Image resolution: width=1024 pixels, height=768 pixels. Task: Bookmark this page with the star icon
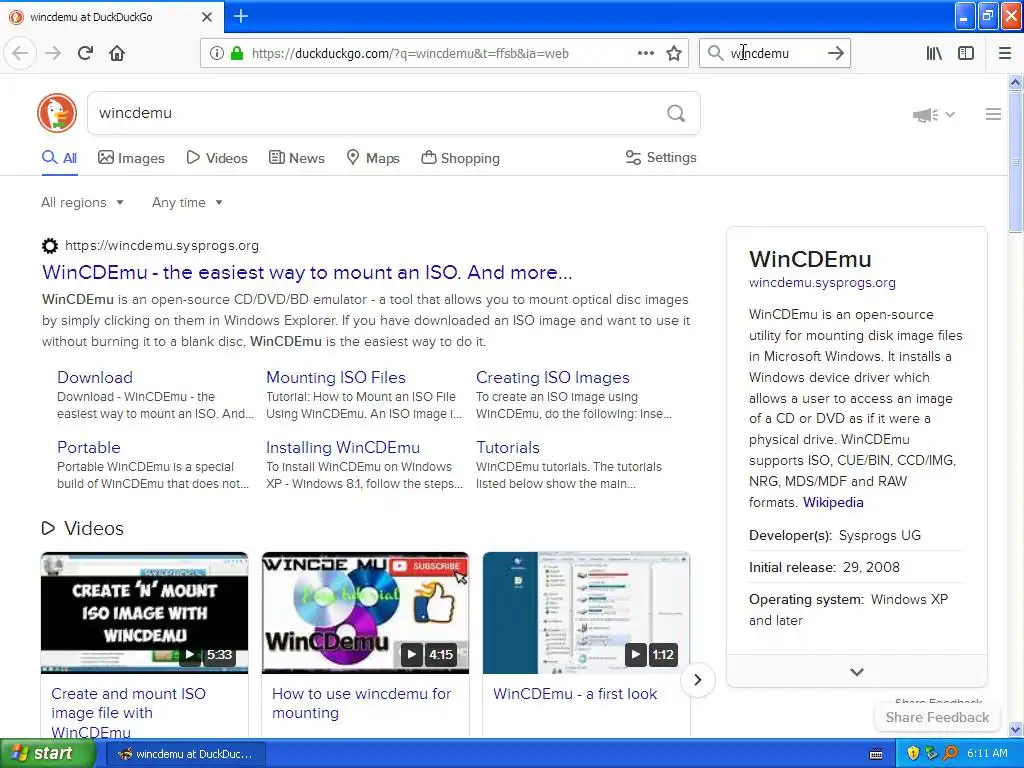pyautogui.click(x=674, y=53)
